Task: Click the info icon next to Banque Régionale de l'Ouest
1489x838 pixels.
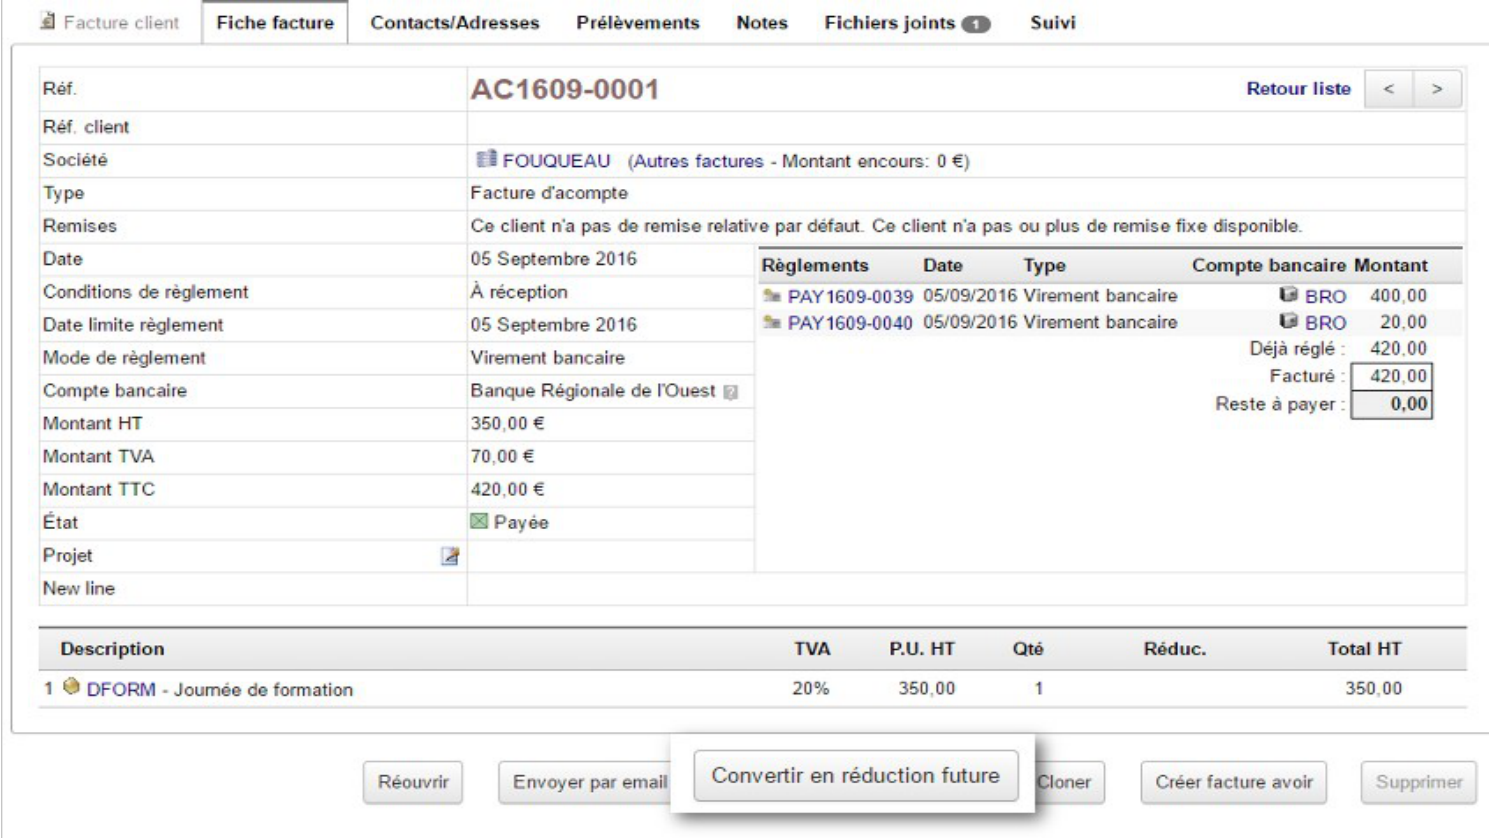Action: [731, 392]
